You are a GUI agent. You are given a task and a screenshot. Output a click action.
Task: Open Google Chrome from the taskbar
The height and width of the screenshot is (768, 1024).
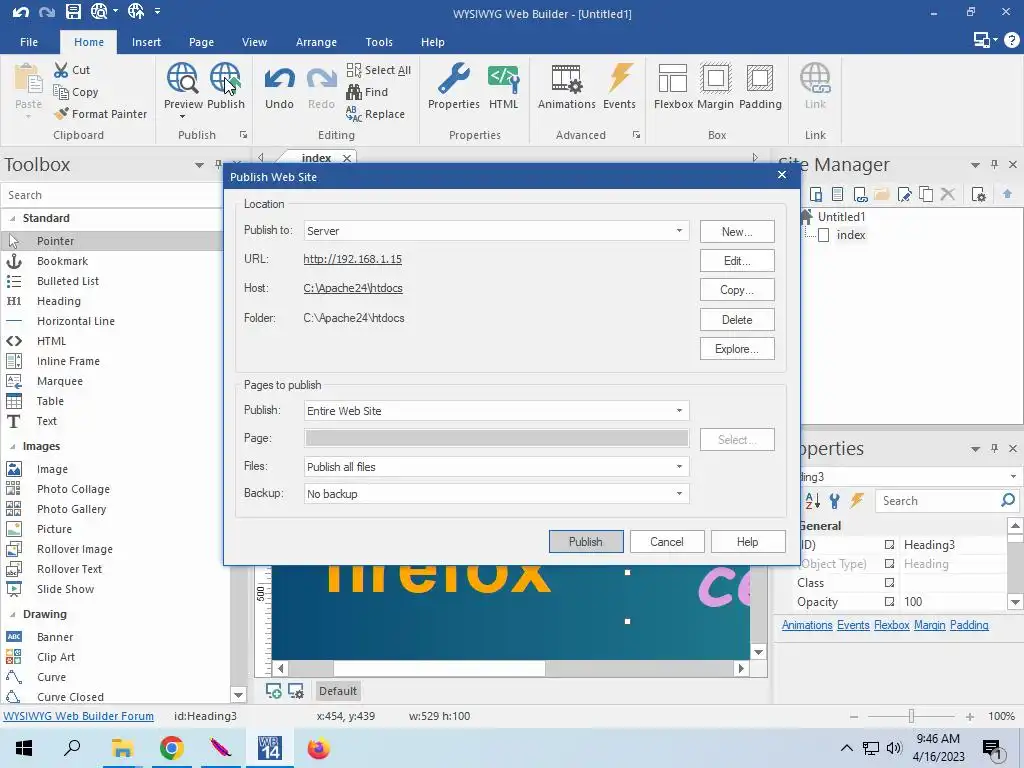[x=172, y=748]
